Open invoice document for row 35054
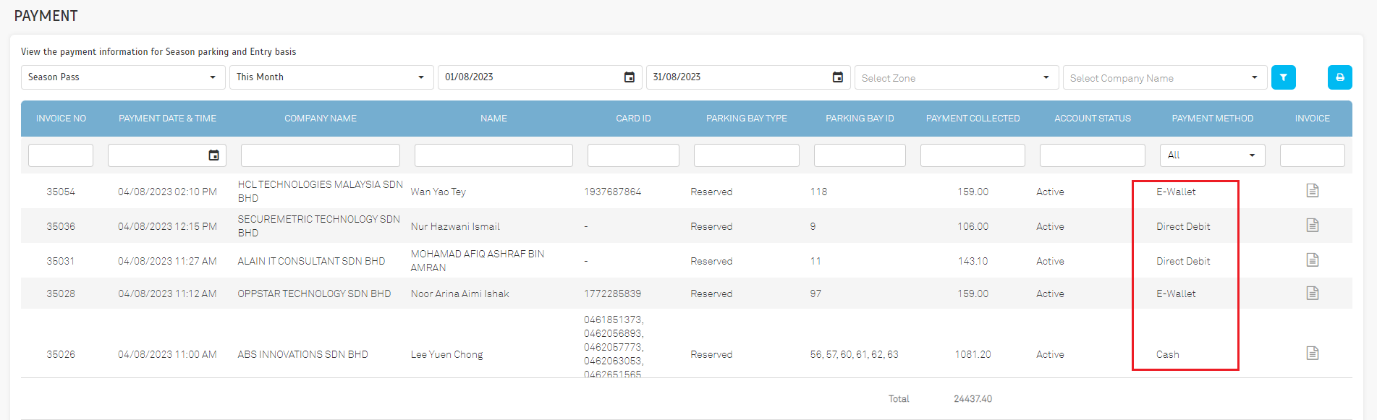 click(1313, 190)
